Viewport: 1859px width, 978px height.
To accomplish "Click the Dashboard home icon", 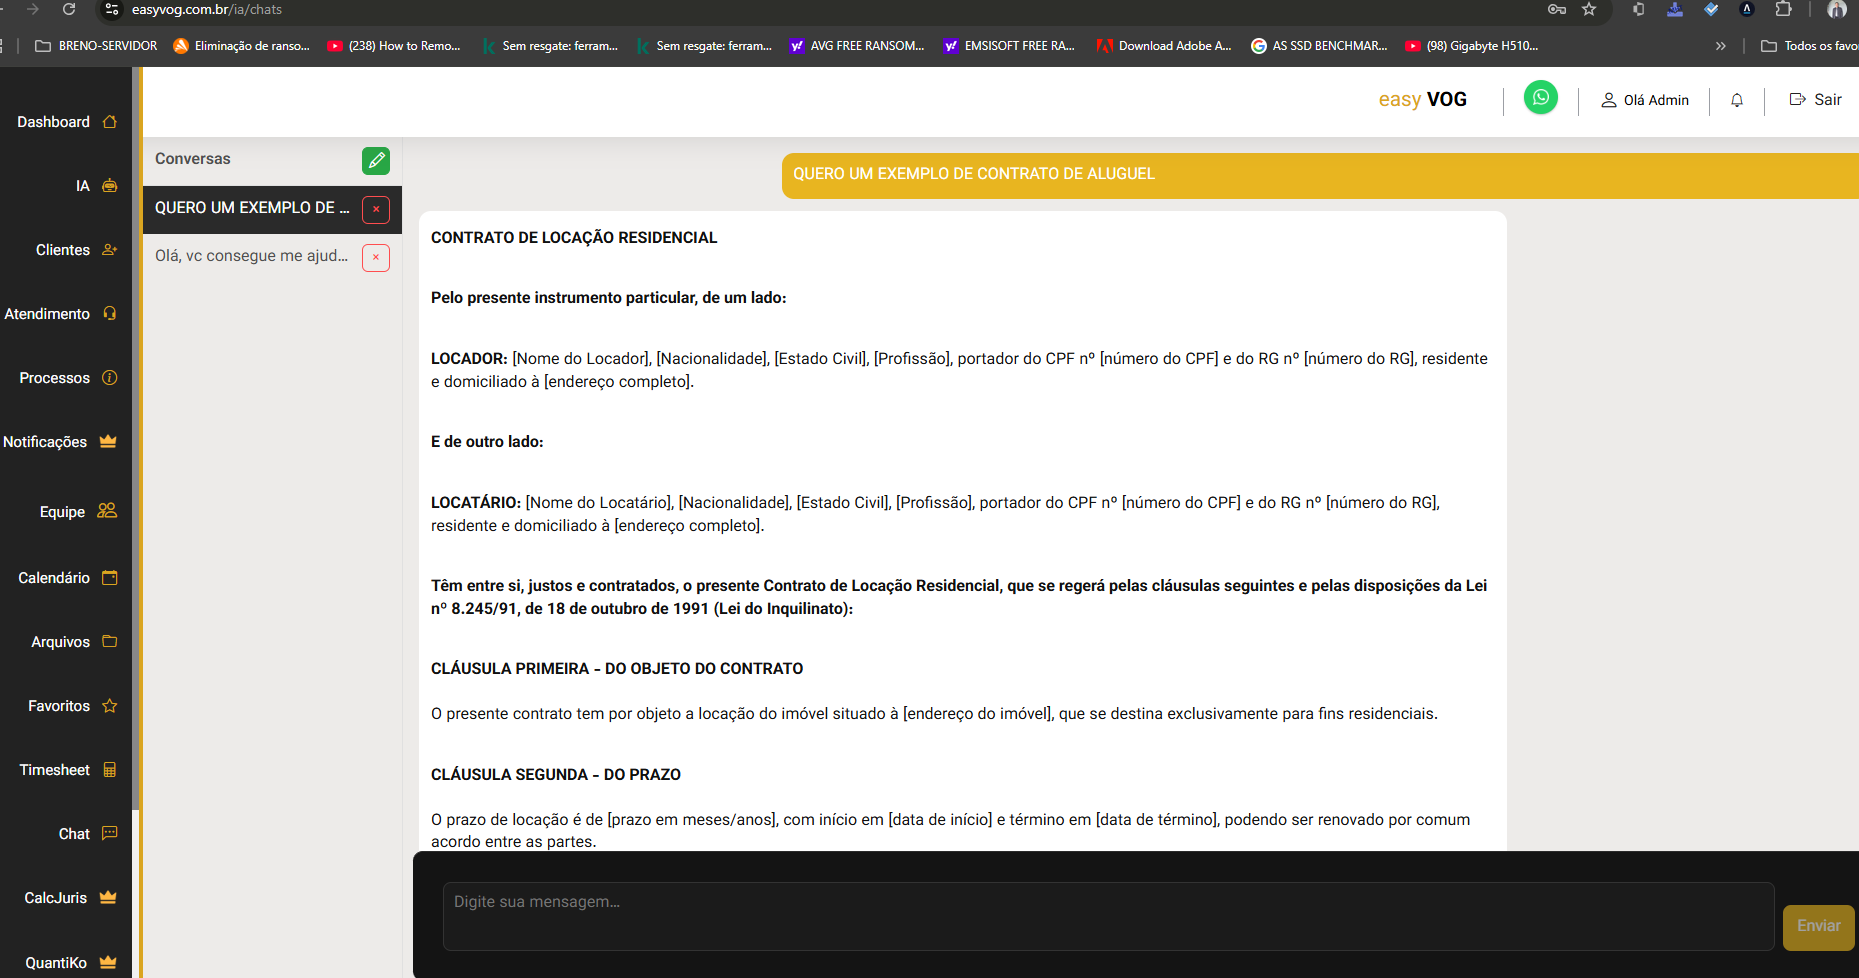I will coord(110,122).
